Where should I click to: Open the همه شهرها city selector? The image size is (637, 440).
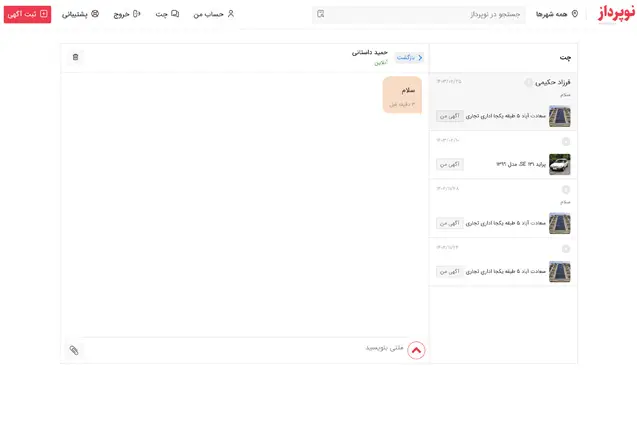(557, 14)
